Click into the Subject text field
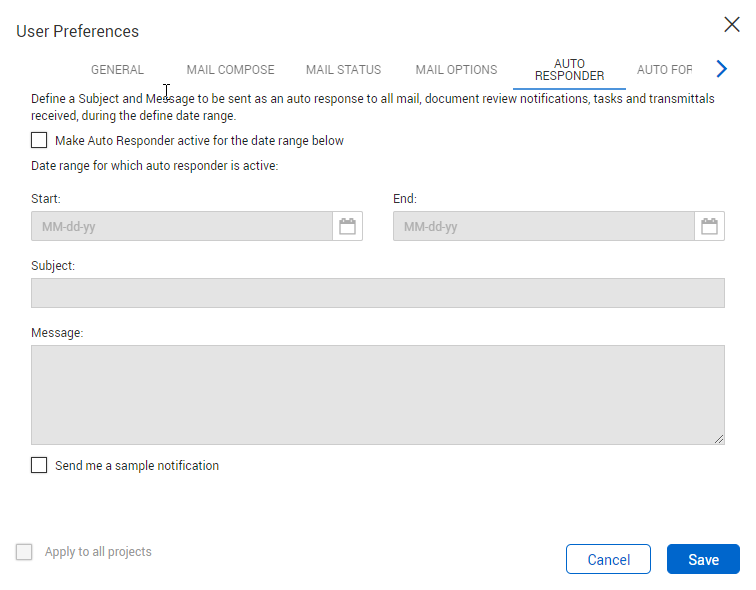The height and width of the screenshot is (590, 756). 377,293
